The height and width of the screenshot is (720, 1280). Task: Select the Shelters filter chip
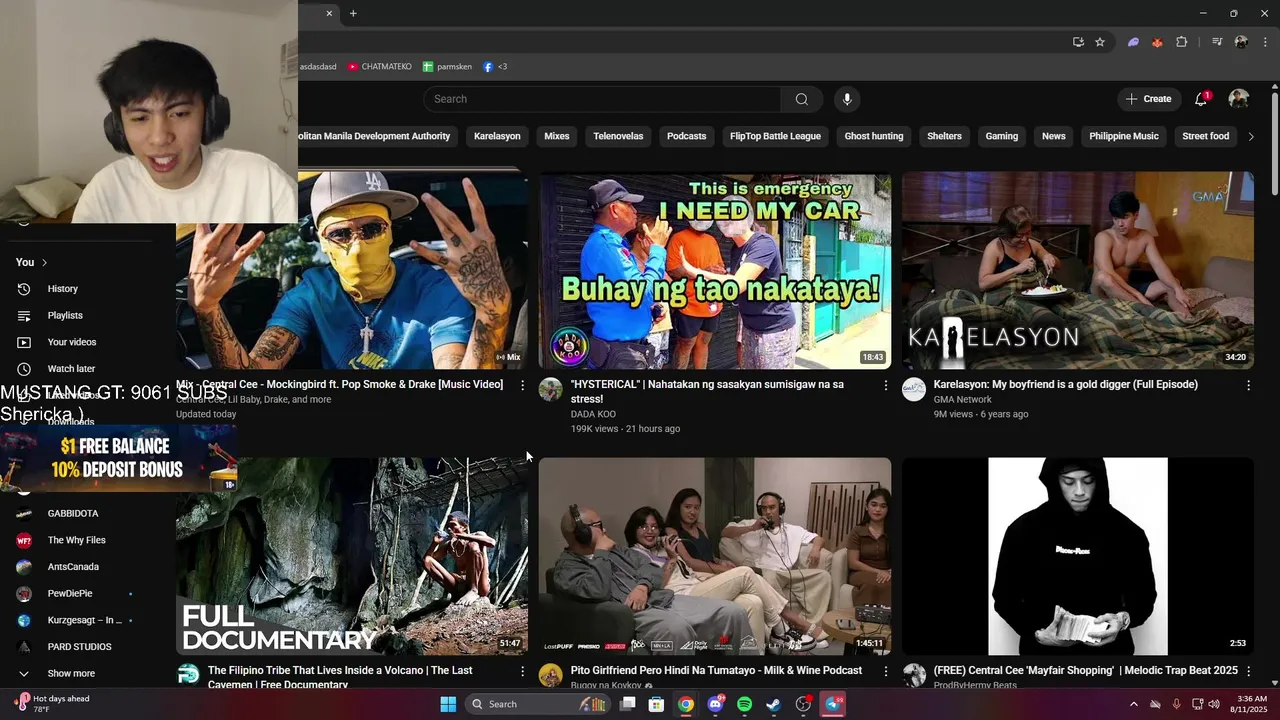coord(944,136)
